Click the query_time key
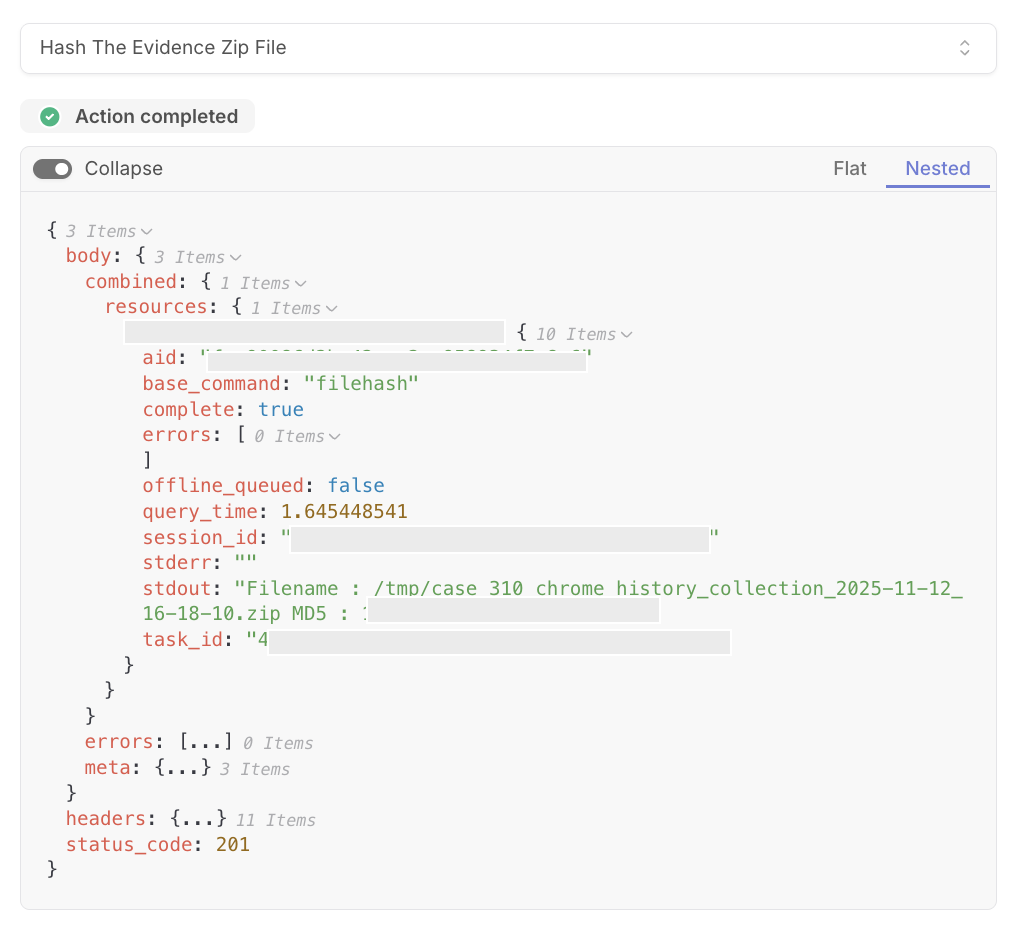 pos(200,512)
